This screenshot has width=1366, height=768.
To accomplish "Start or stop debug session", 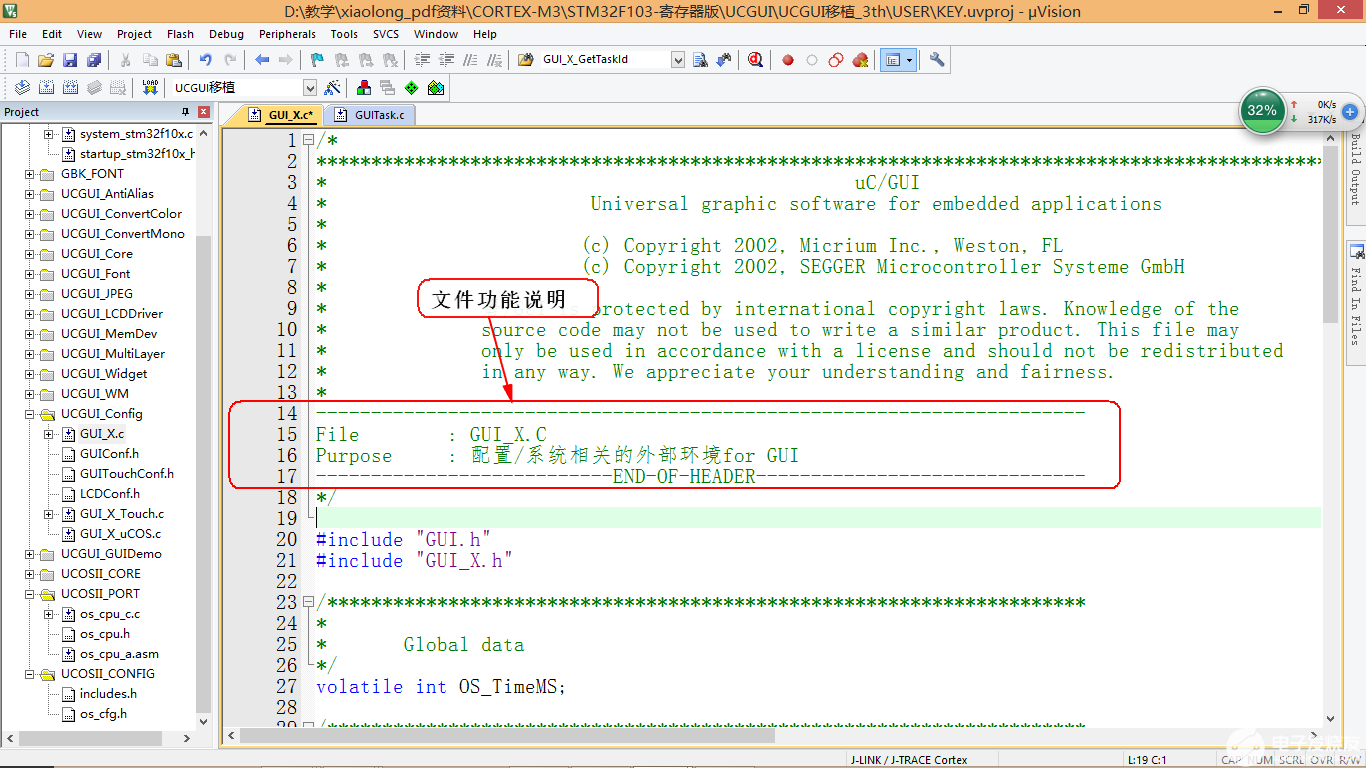I will [756, 60].
